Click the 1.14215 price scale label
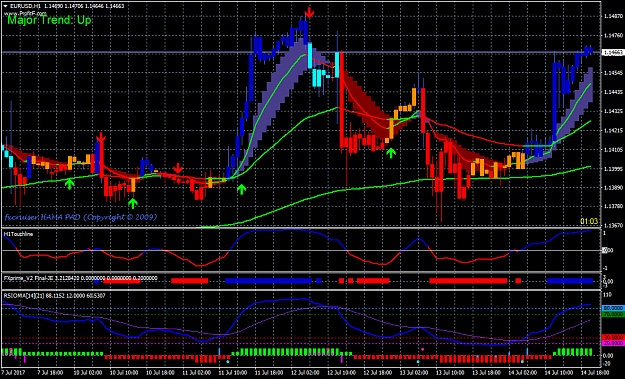 (x=613, y=130)
